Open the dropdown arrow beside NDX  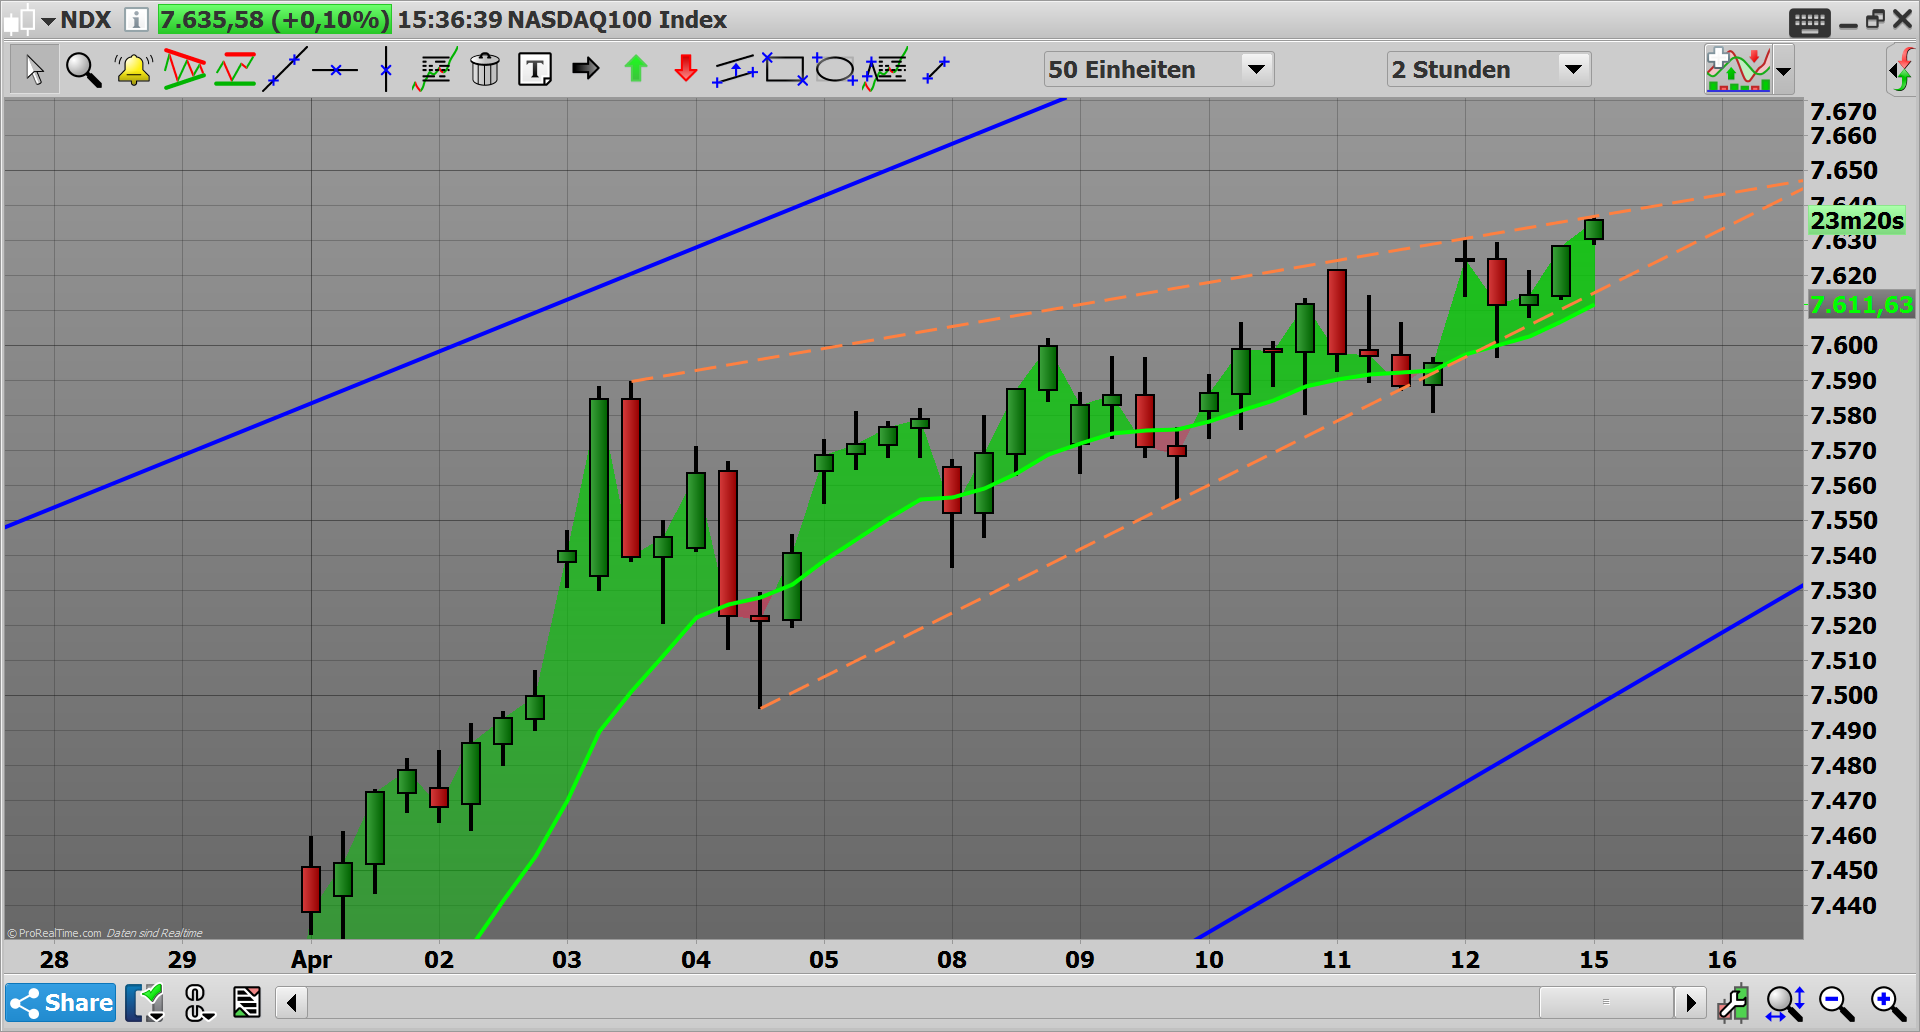pos(47,20)
